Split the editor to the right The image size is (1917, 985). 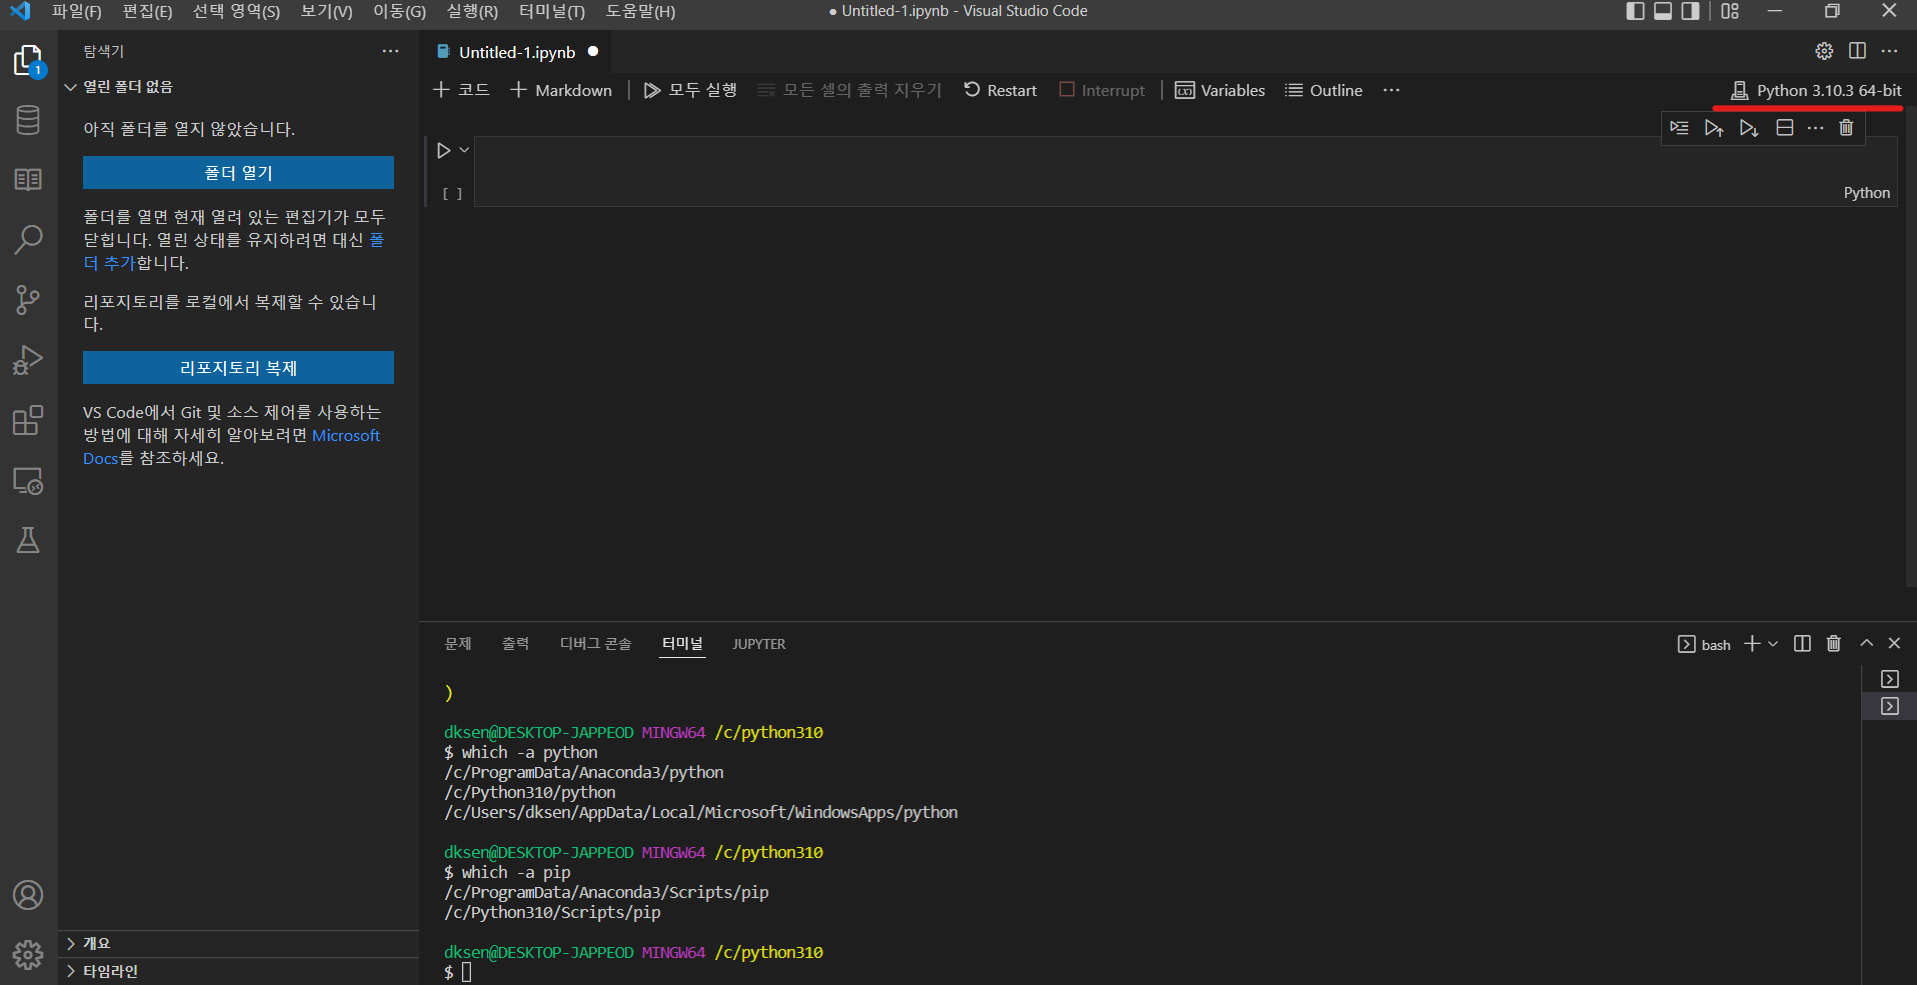pos(1858,51)
